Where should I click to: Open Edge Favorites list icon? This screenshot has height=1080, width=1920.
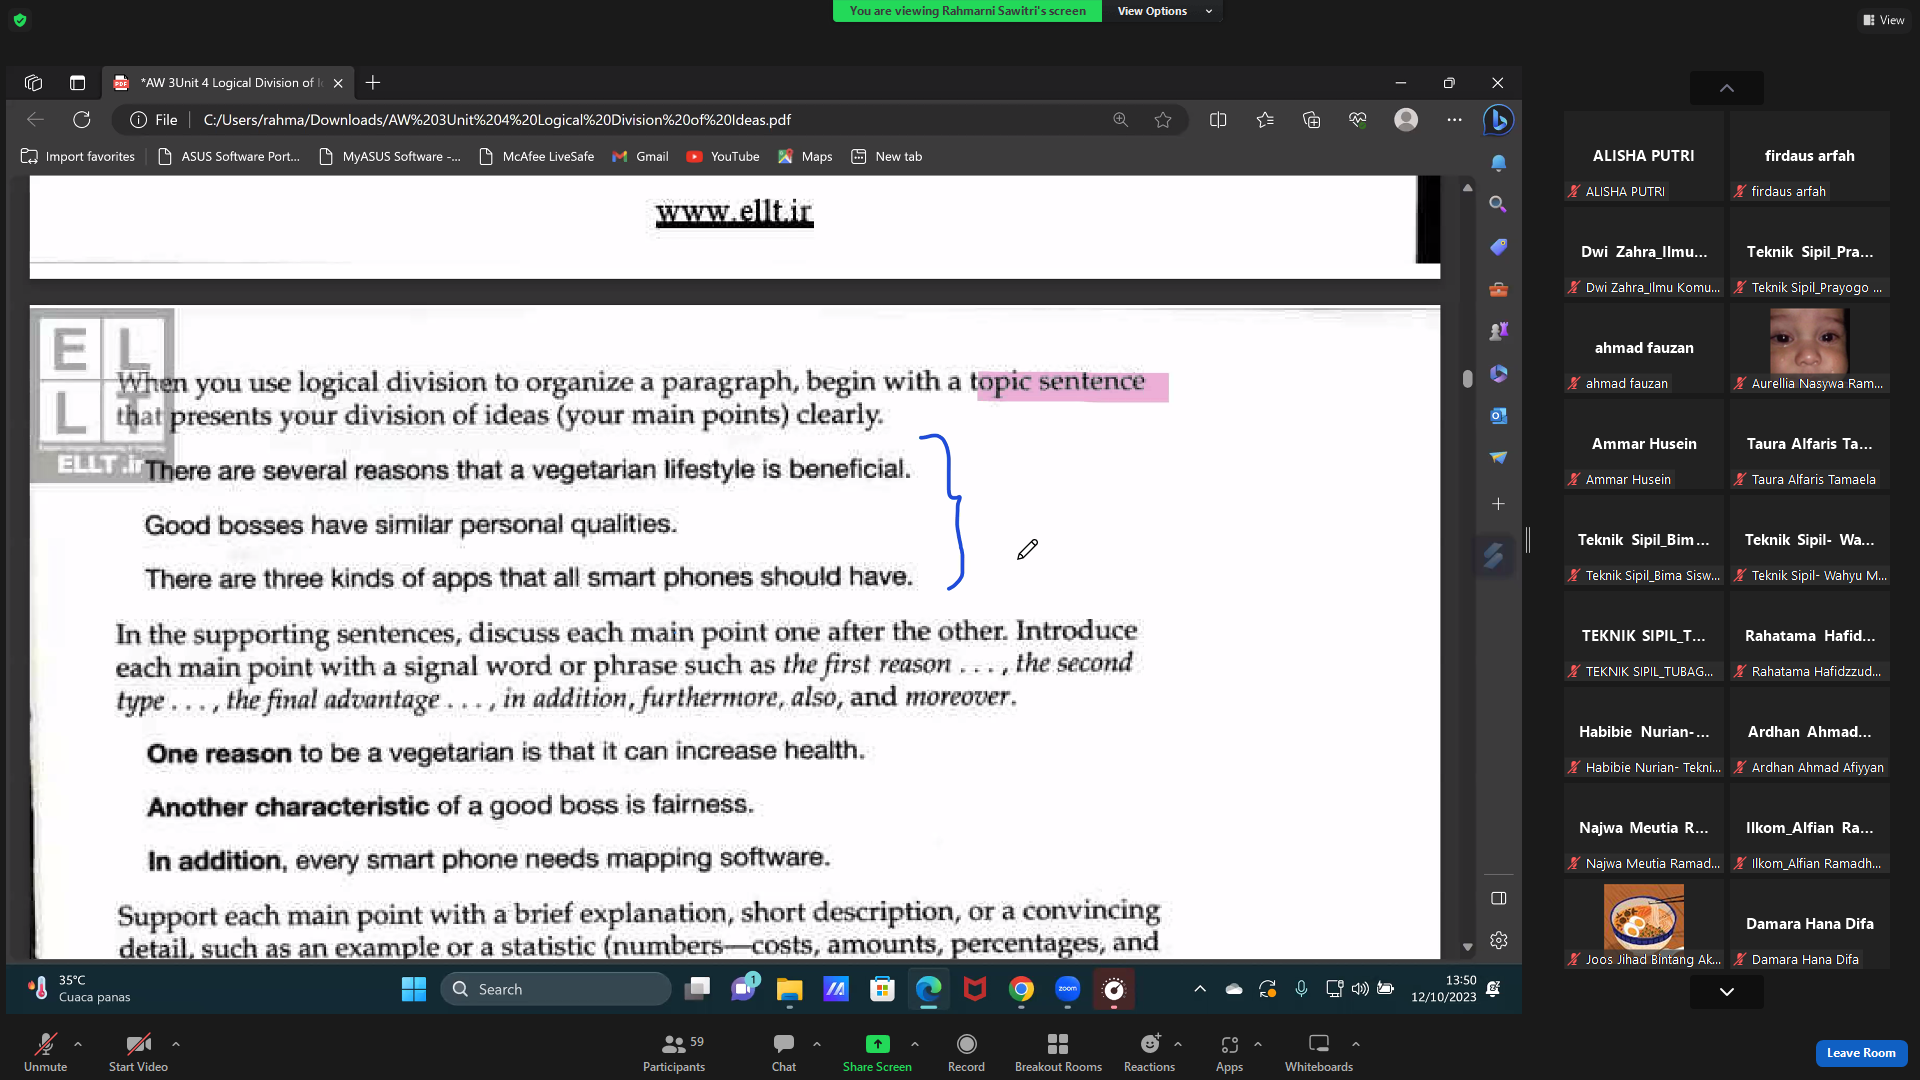pos(1265,120)
